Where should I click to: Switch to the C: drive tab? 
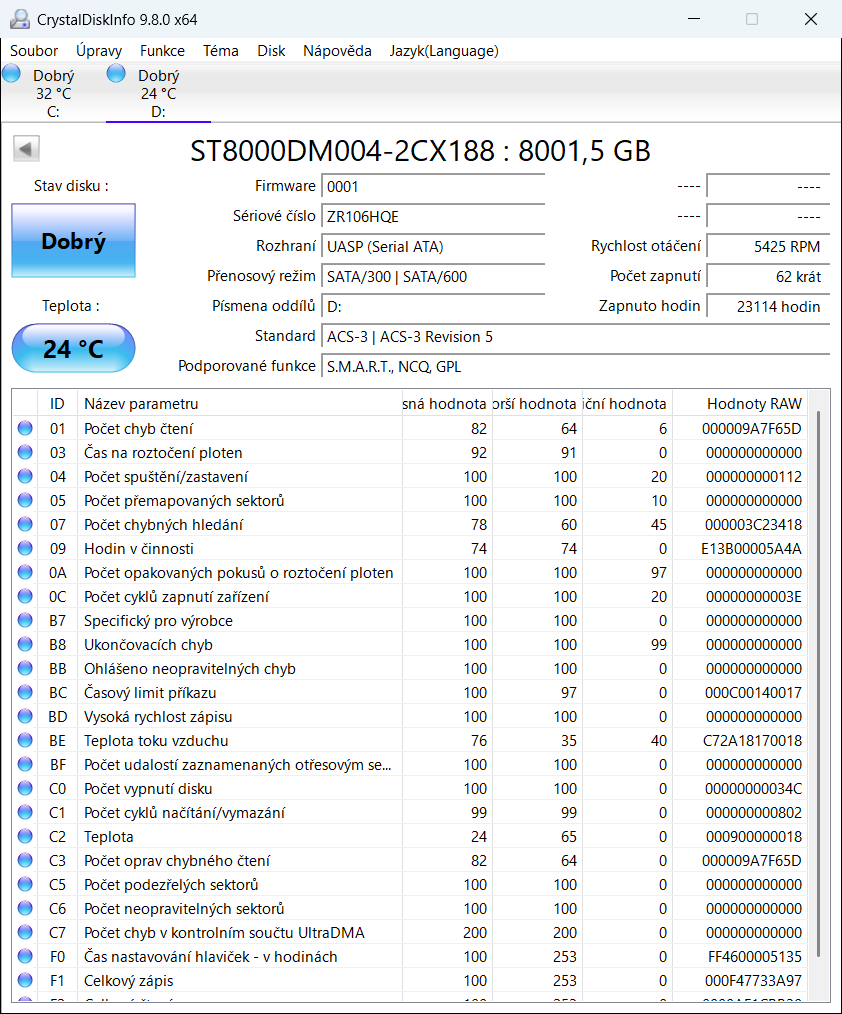(x=54, y=90)
